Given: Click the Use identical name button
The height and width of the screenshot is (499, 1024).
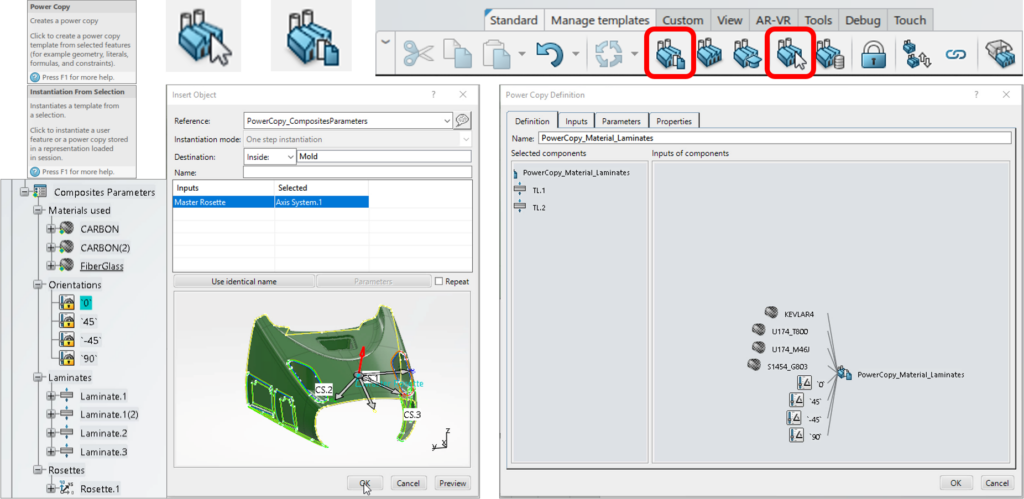Looking at the screenshot, I should [x=244, y=282].
